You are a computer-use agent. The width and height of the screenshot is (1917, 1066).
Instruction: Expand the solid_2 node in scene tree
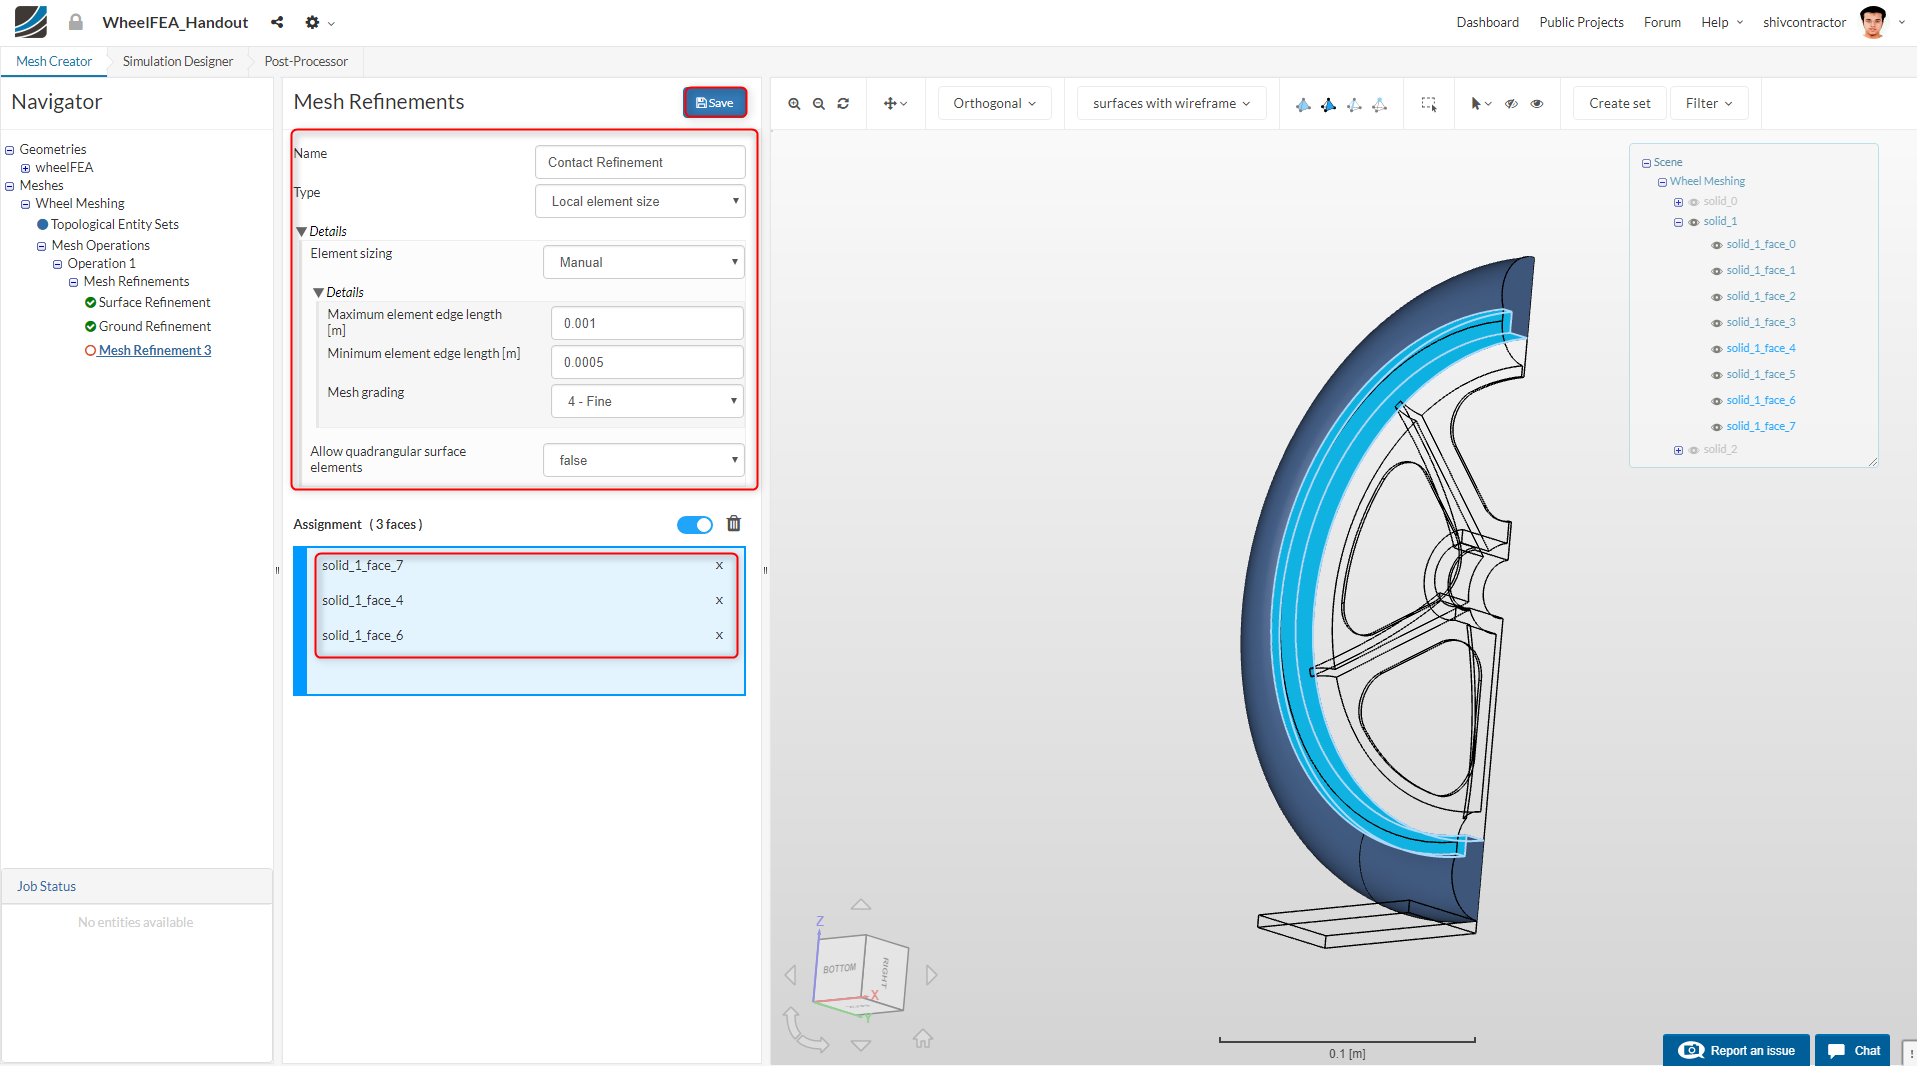(x=1678, y=450)
